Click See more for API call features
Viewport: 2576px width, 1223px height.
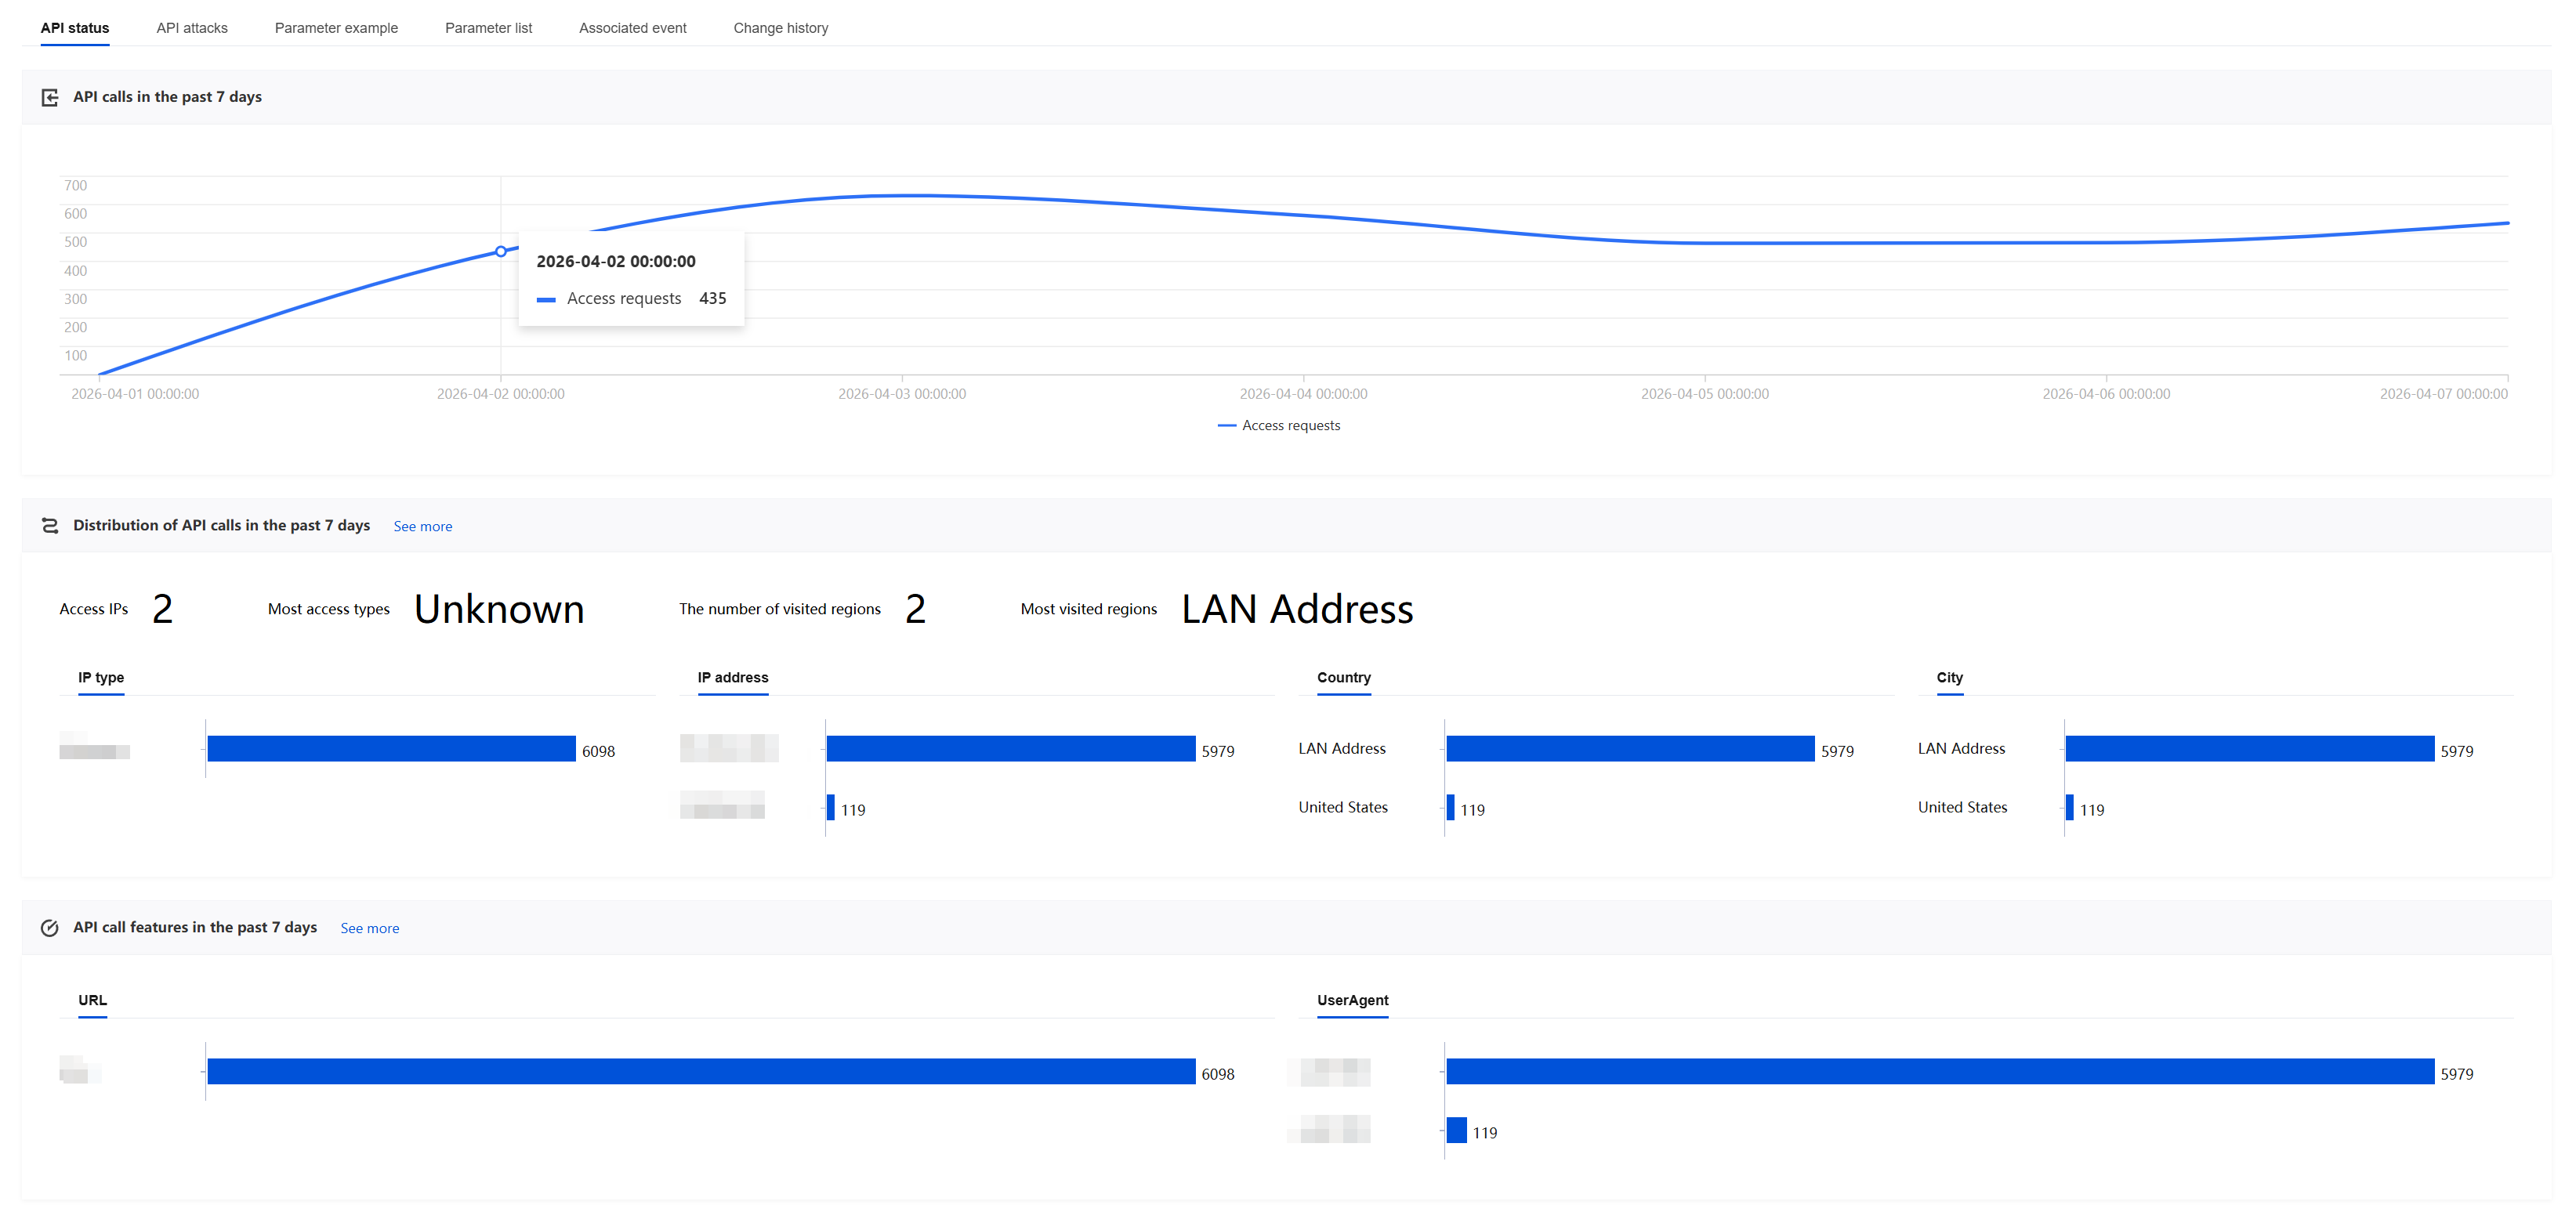pos(369,929)
